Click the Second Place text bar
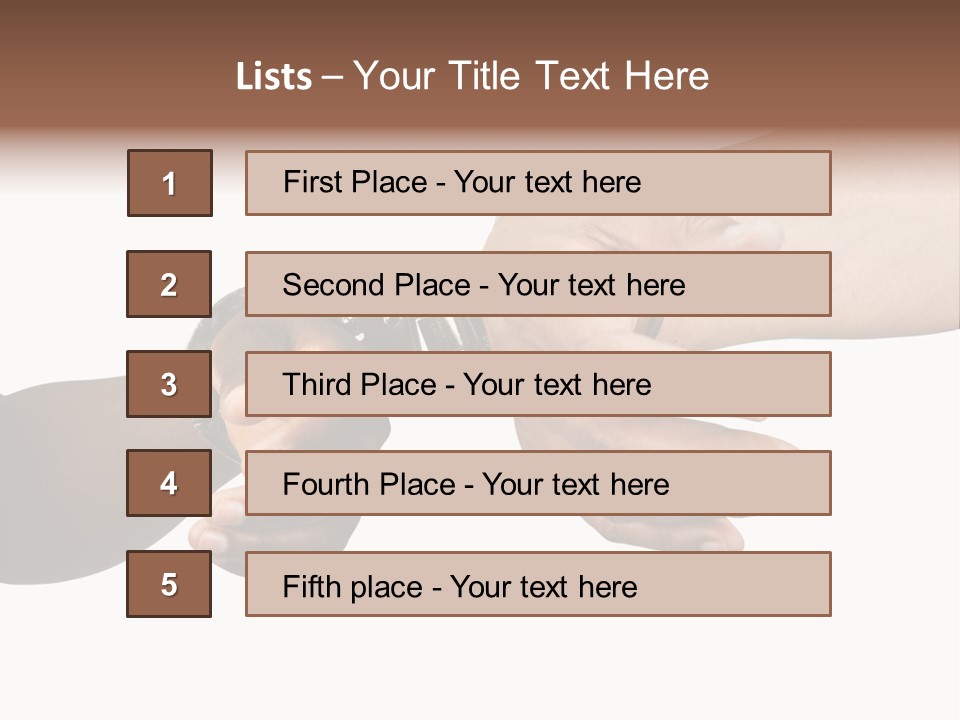The width and height of the screenshot is (960, 720). (538, 284)
